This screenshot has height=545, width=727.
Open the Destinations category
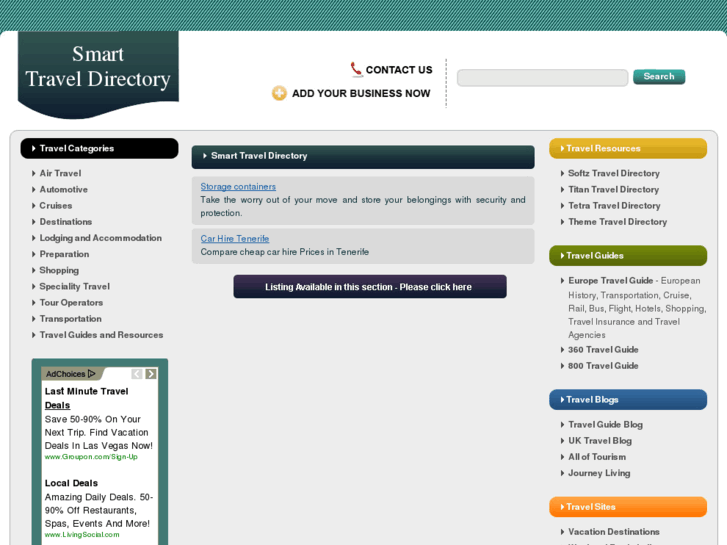coord(66,222)
